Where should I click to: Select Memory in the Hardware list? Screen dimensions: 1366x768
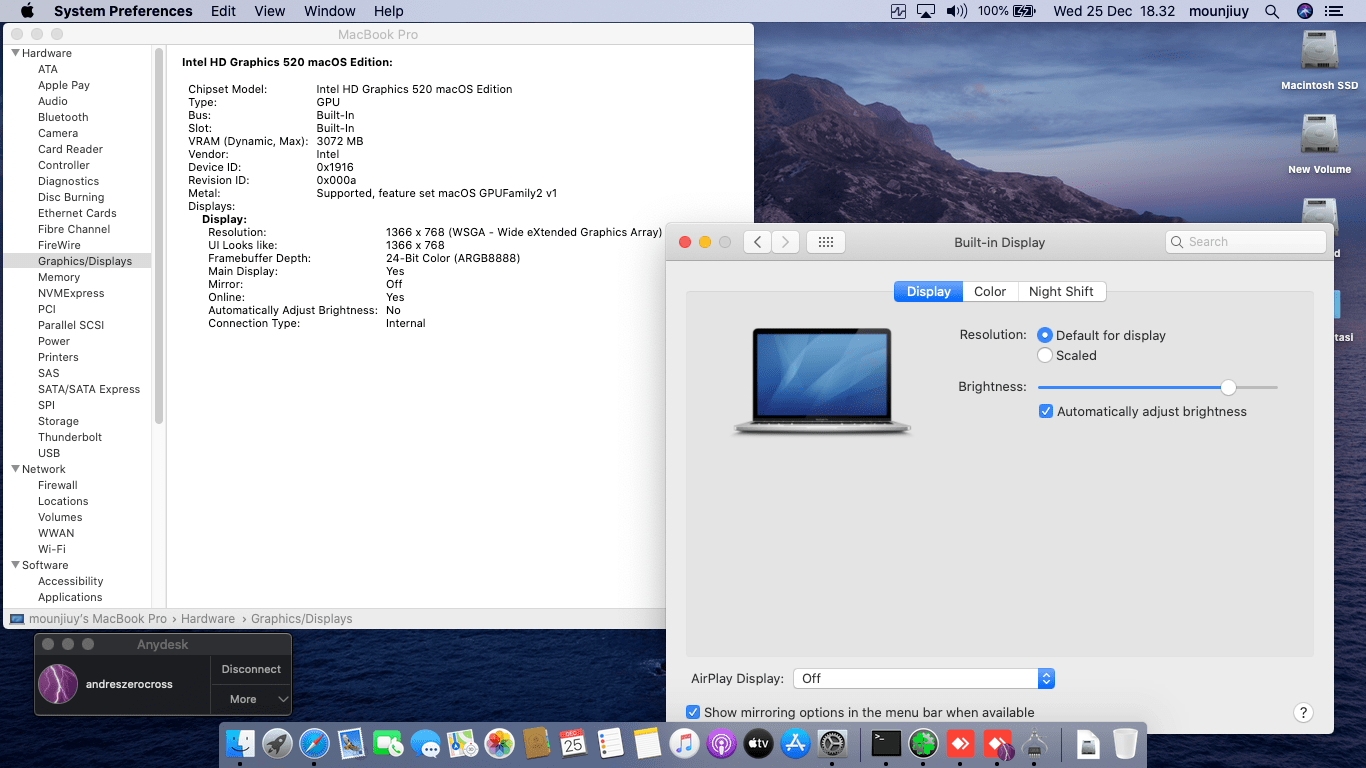pos(59,277)
